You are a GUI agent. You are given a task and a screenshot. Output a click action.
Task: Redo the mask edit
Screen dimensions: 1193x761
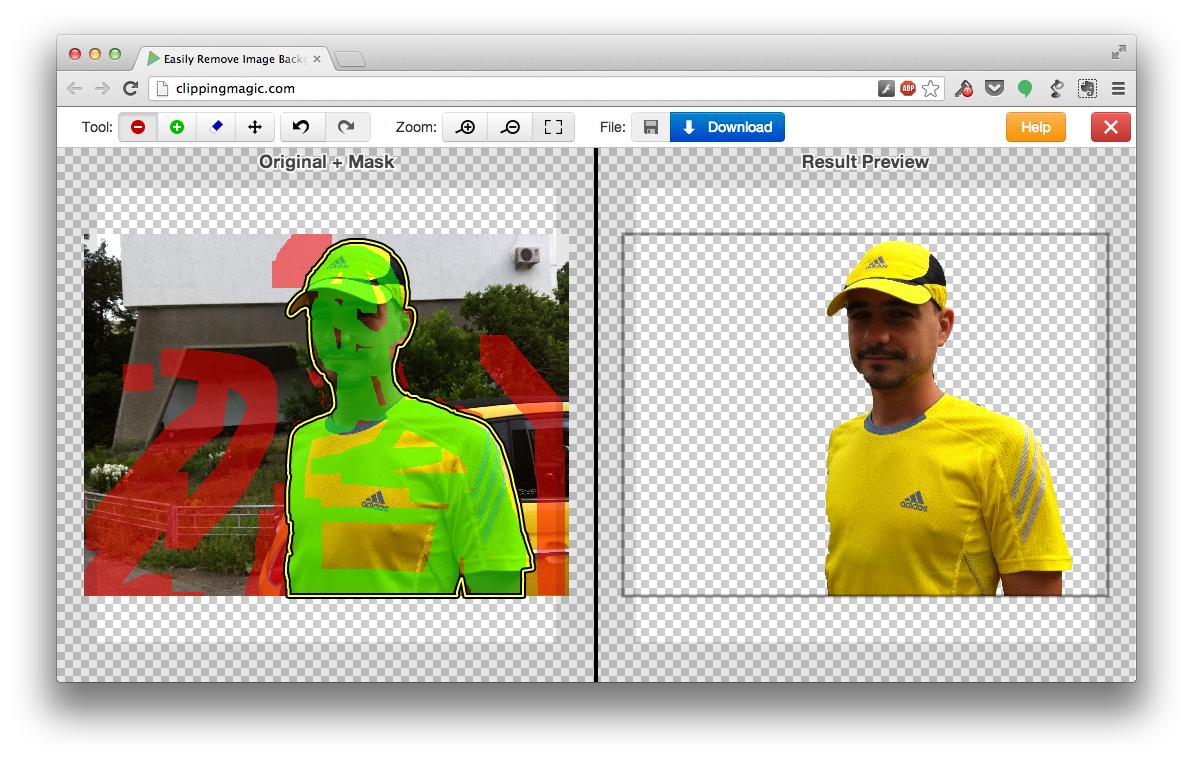346,127
